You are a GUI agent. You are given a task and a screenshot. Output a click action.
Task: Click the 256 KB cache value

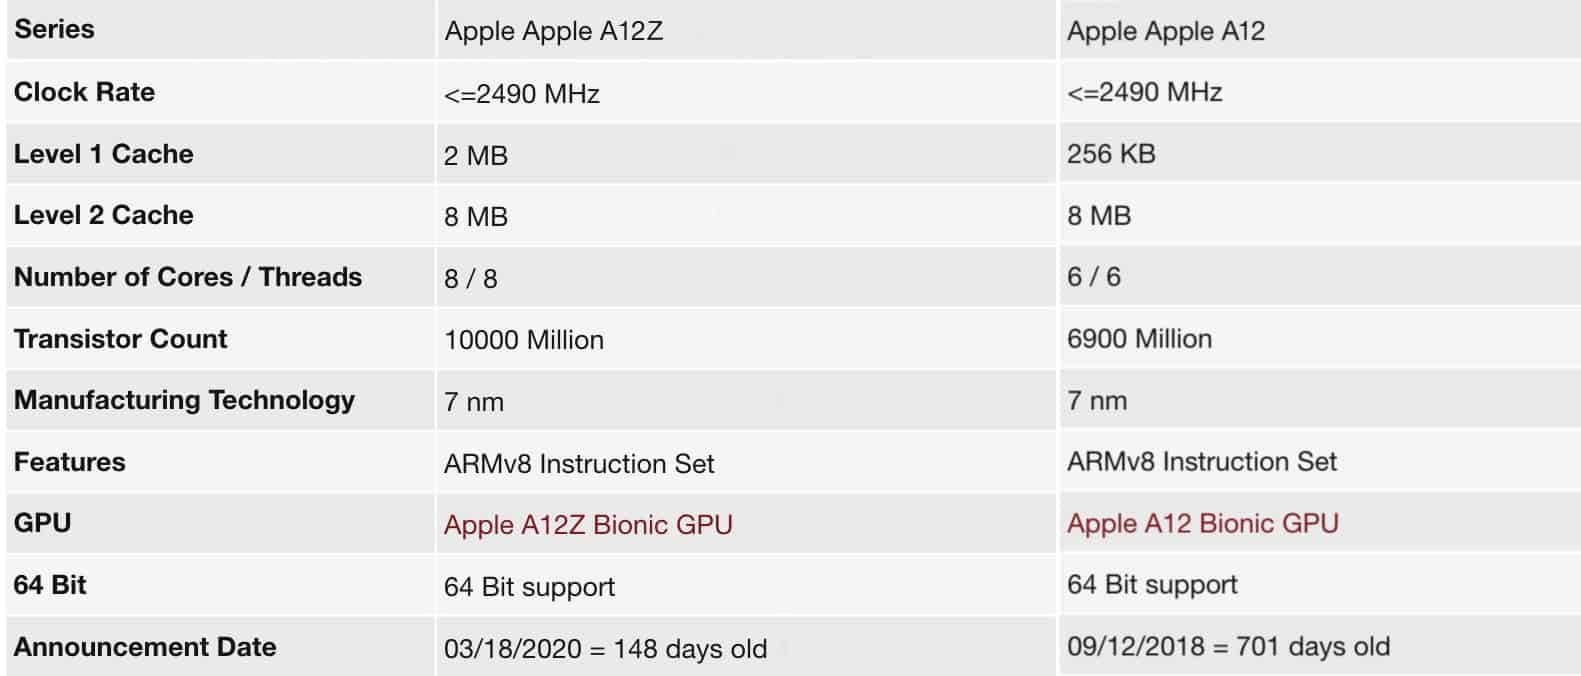1111,154
